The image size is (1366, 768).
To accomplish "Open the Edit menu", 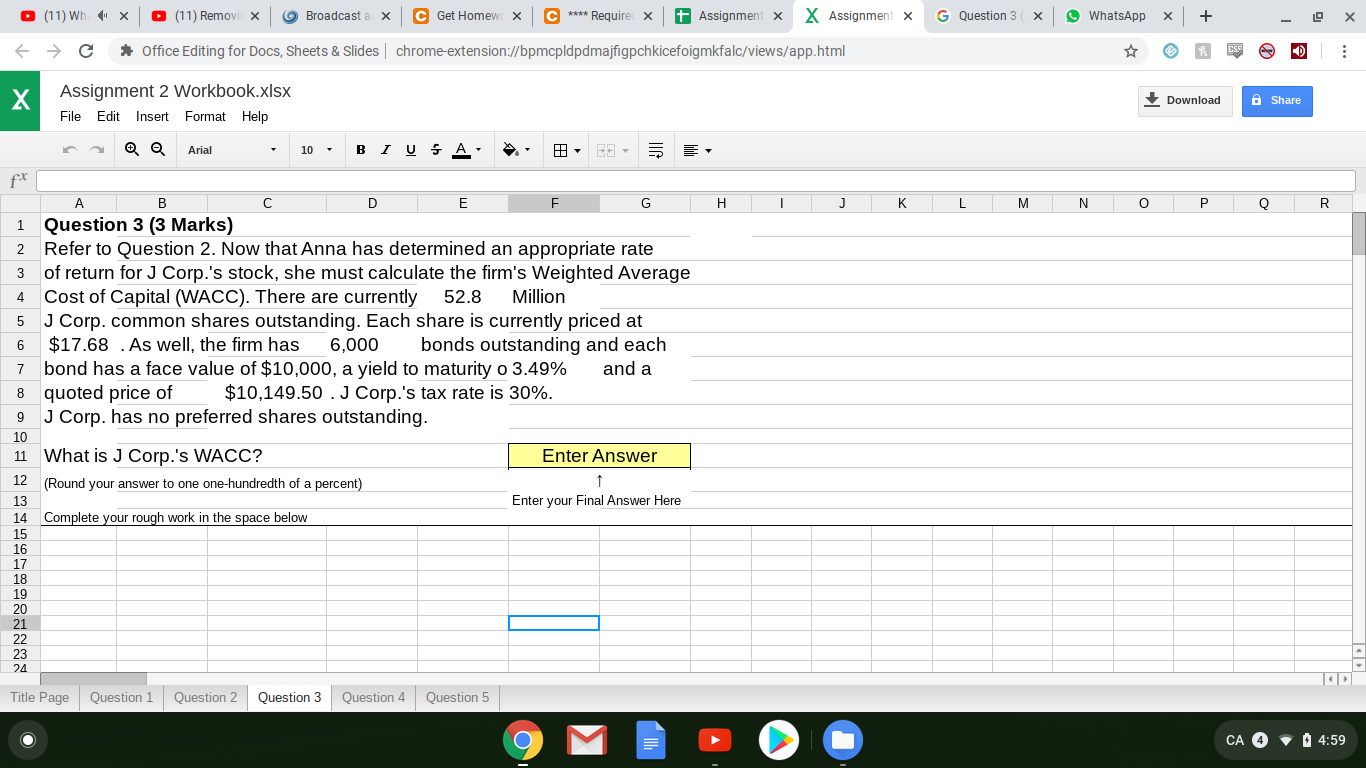I will tap(108, 116).
